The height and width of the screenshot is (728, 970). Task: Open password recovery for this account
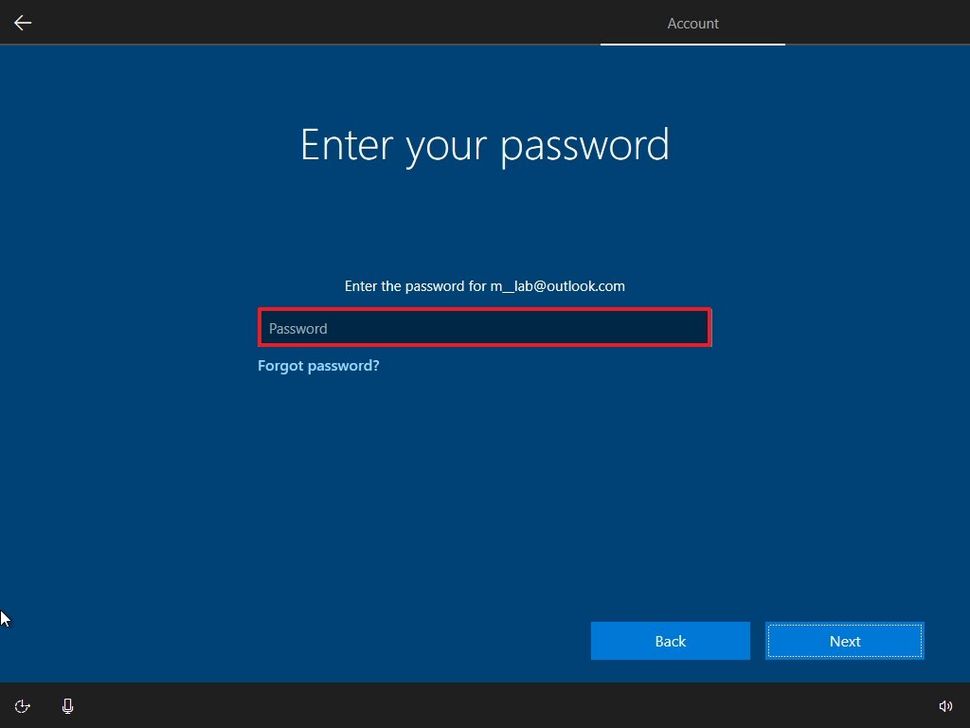[x=318, y=365]
